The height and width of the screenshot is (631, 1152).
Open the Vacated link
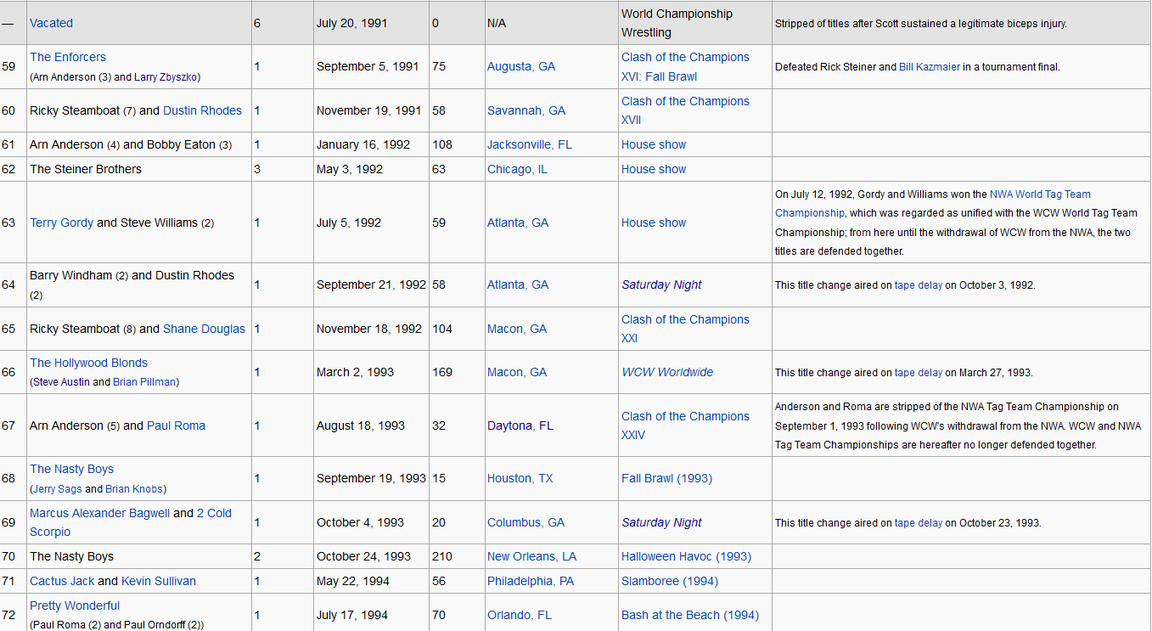[51, 23]
